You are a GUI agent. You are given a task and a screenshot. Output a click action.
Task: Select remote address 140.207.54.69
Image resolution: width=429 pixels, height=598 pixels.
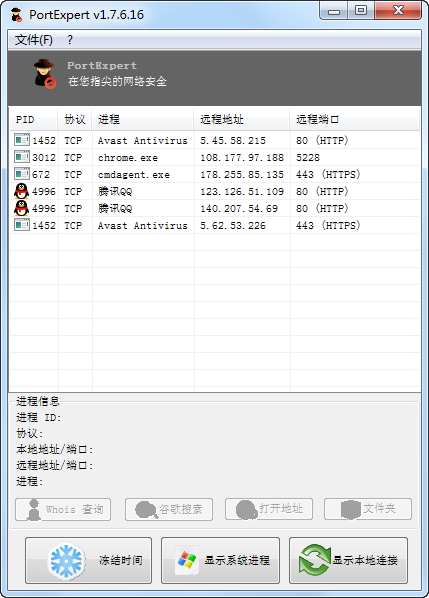239,208
